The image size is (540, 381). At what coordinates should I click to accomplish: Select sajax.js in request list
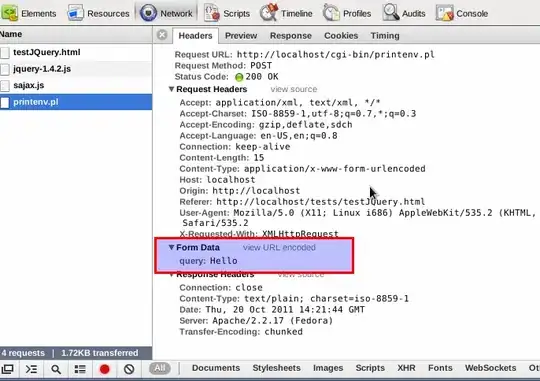[x=76, y=85]
